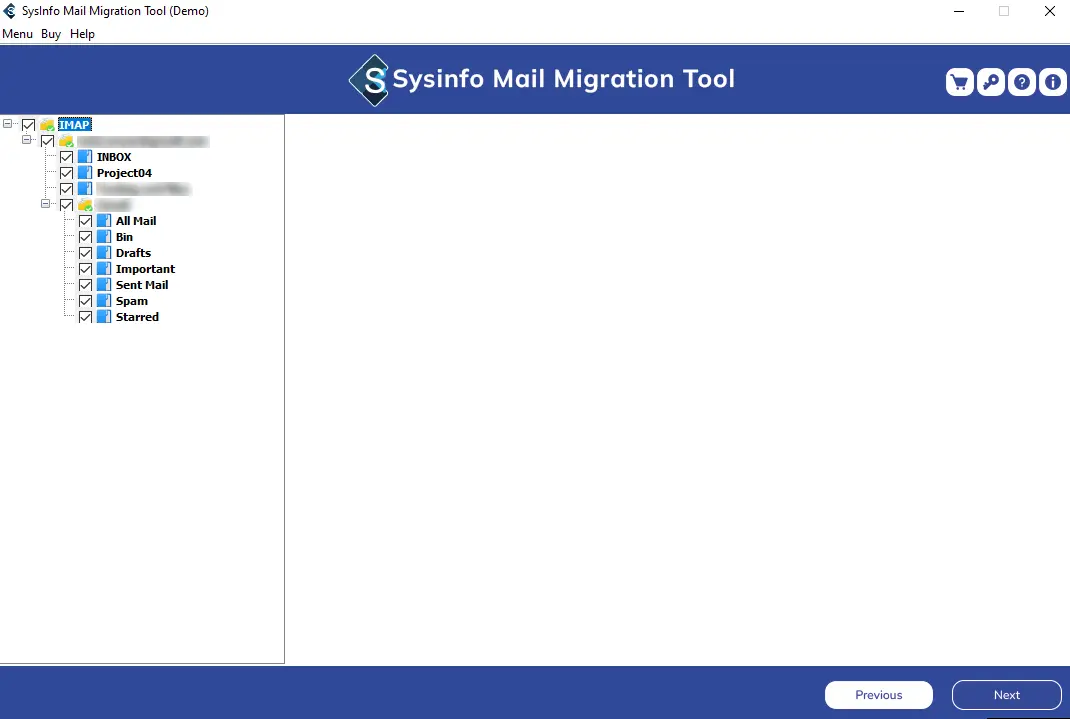Click the Sysinfo logo in header
Screen dimensions: 1070x719
pos(369,80)
